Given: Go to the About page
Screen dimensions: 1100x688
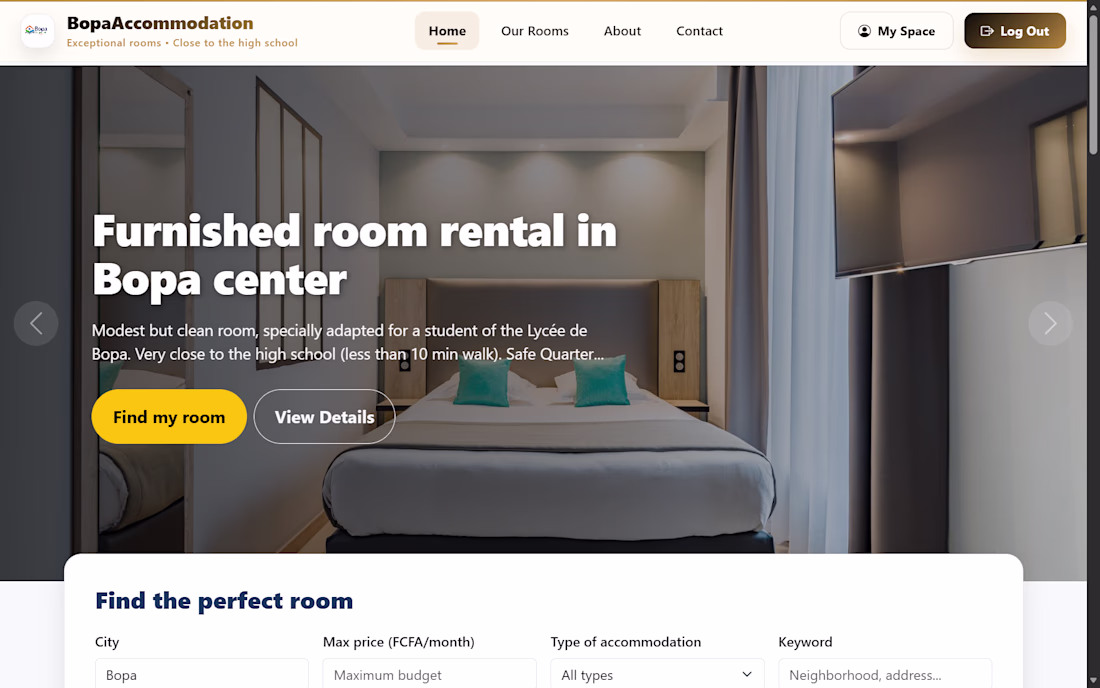Looking at the screenshot, I should 622,31.
